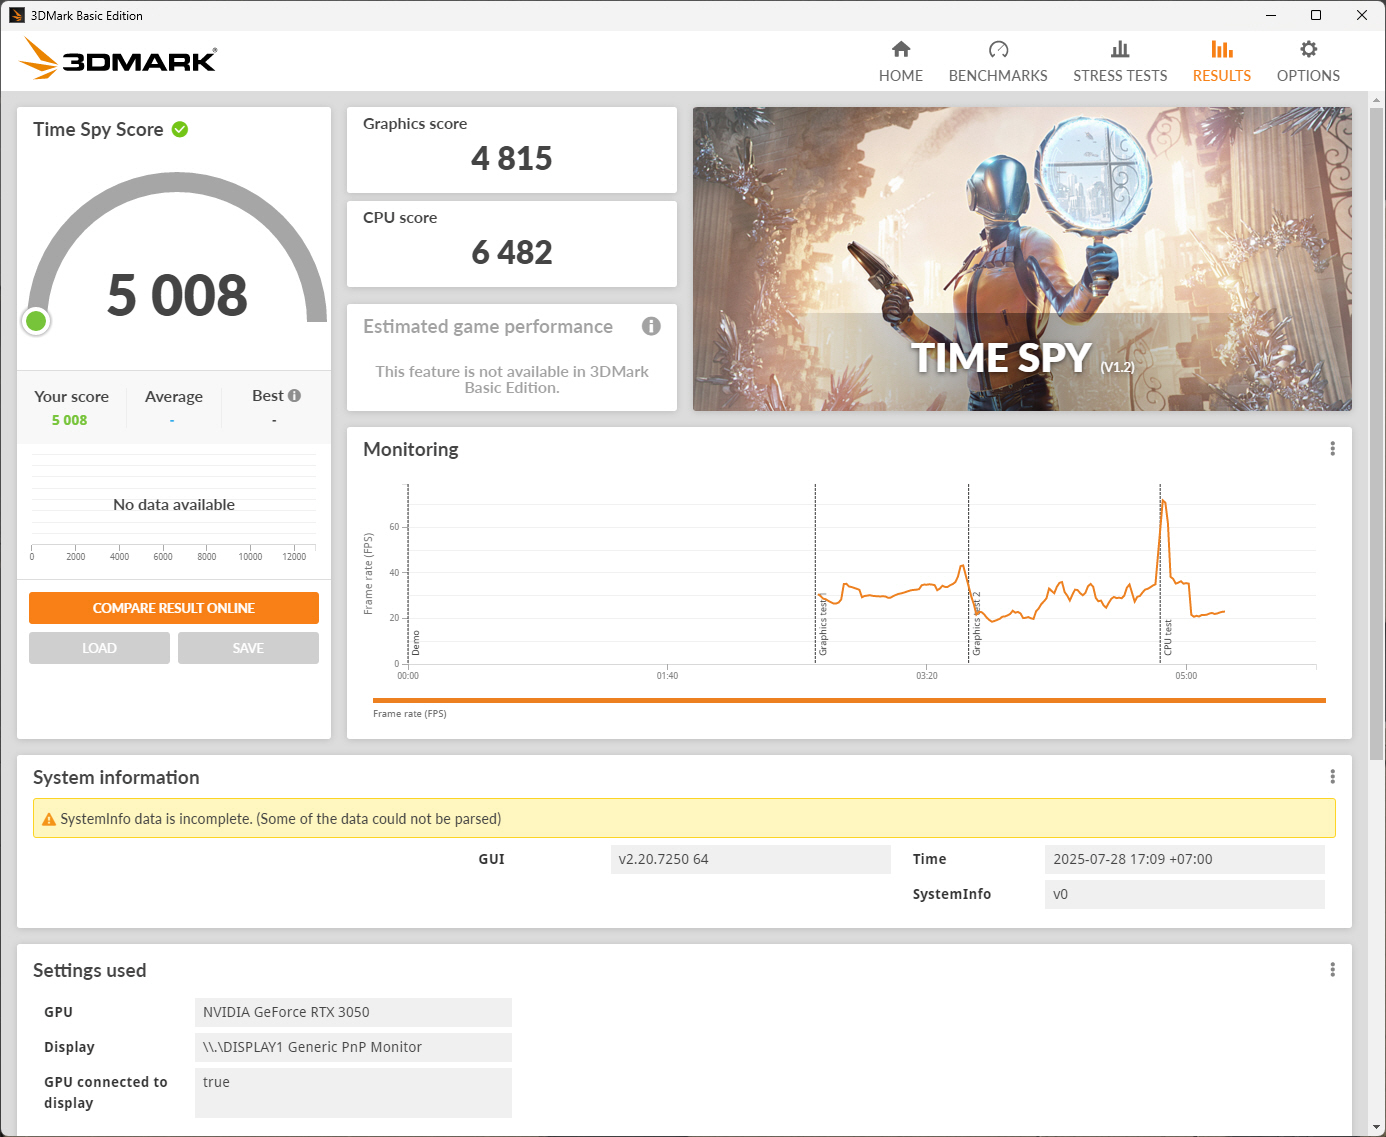
Task: Open the Monitoring panel three-dot menu
Action: [x=1332, y=449]
